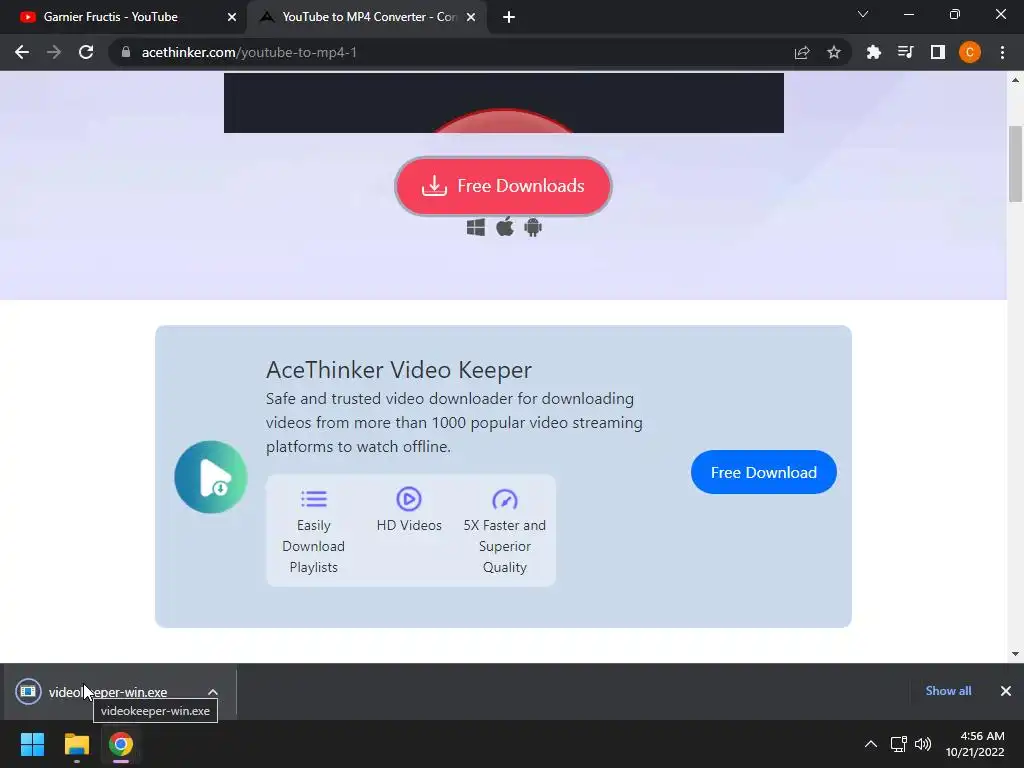
Task: Click the scrollbar down arrow
Action: coord(1015,654)
